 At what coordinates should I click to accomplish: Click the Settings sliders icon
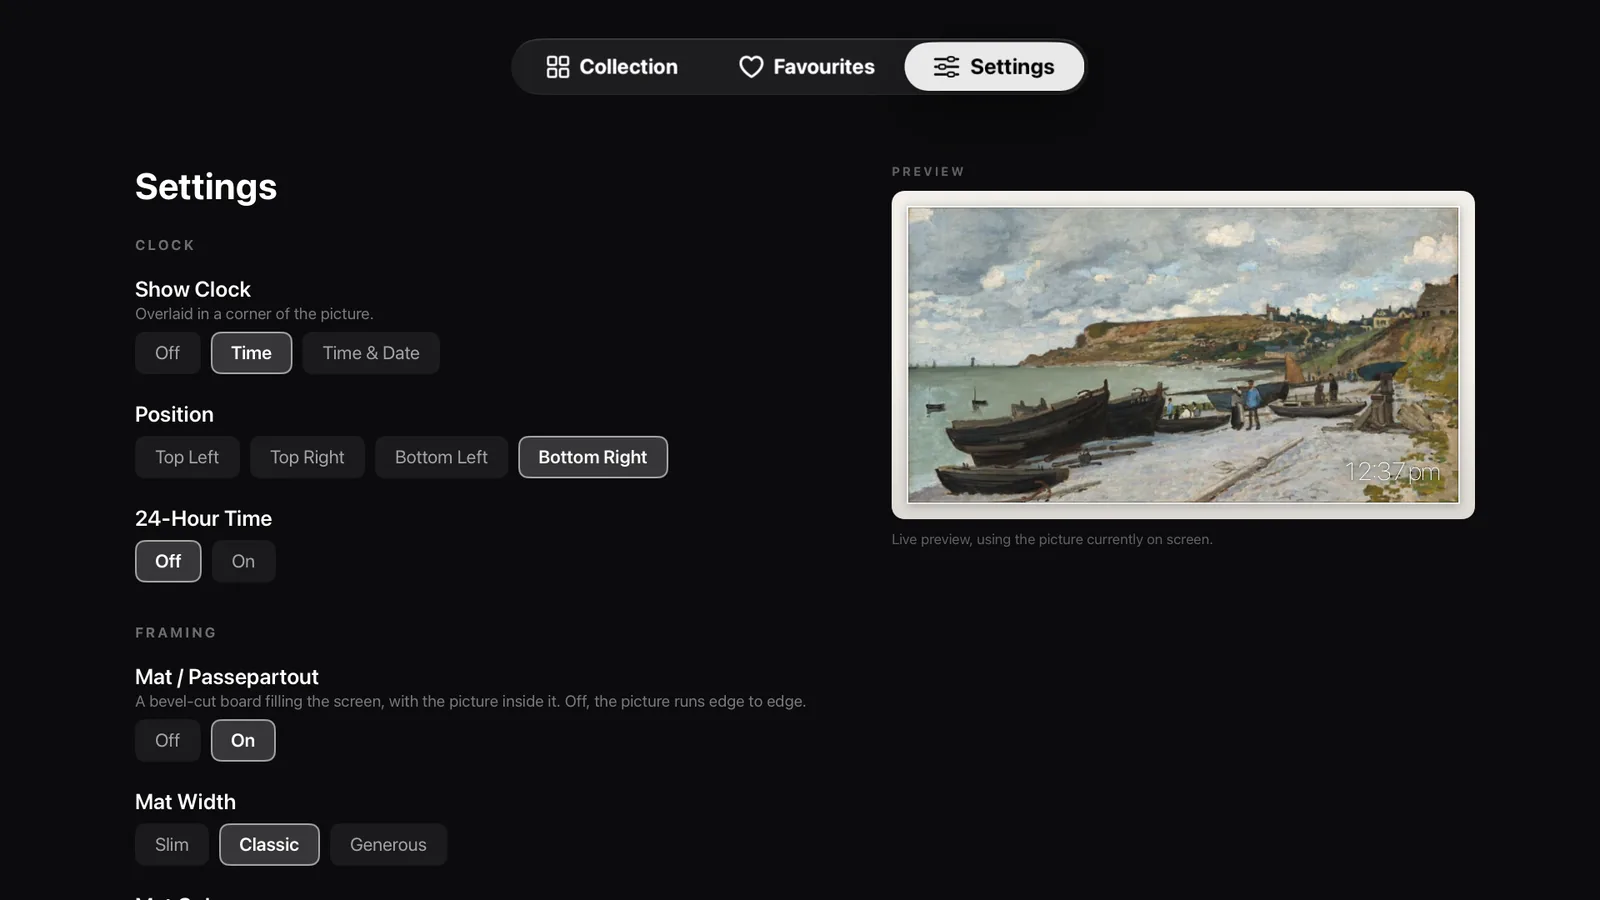(x=946, y=67)
